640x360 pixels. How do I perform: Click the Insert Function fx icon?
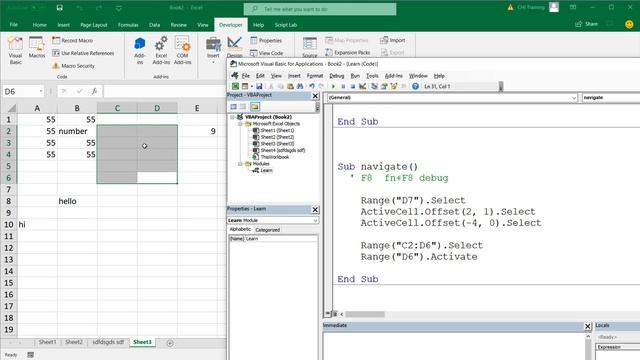coord(94,91)
